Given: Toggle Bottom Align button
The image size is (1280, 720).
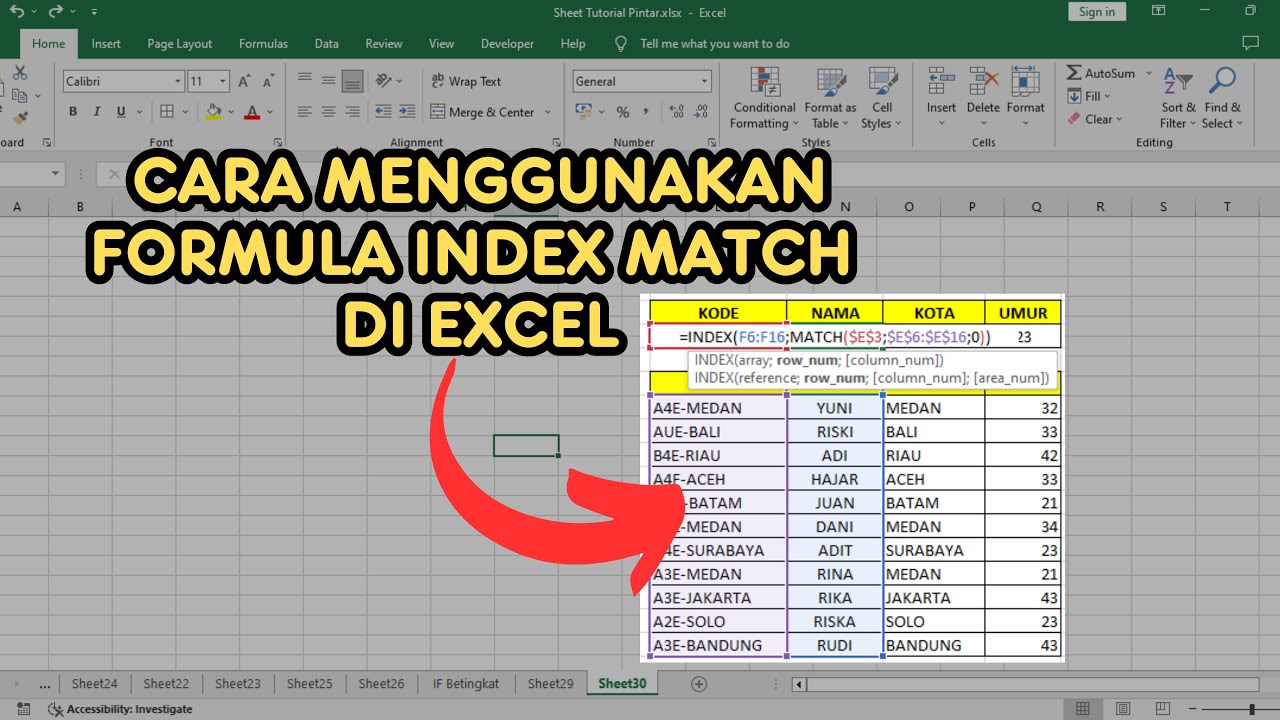Looking at the screenshot, I should point(352,81).
